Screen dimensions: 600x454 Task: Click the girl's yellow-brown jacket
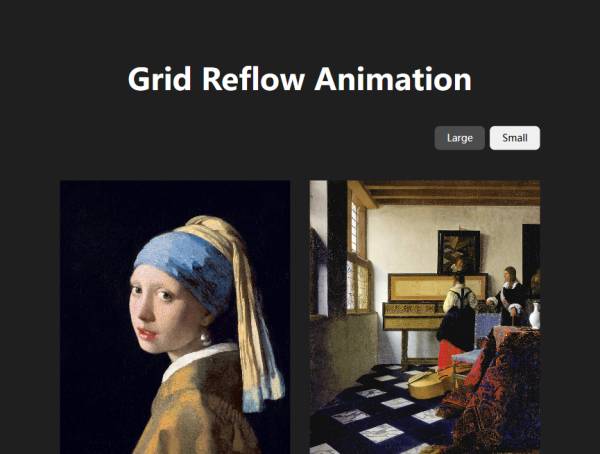click(199, 410)
